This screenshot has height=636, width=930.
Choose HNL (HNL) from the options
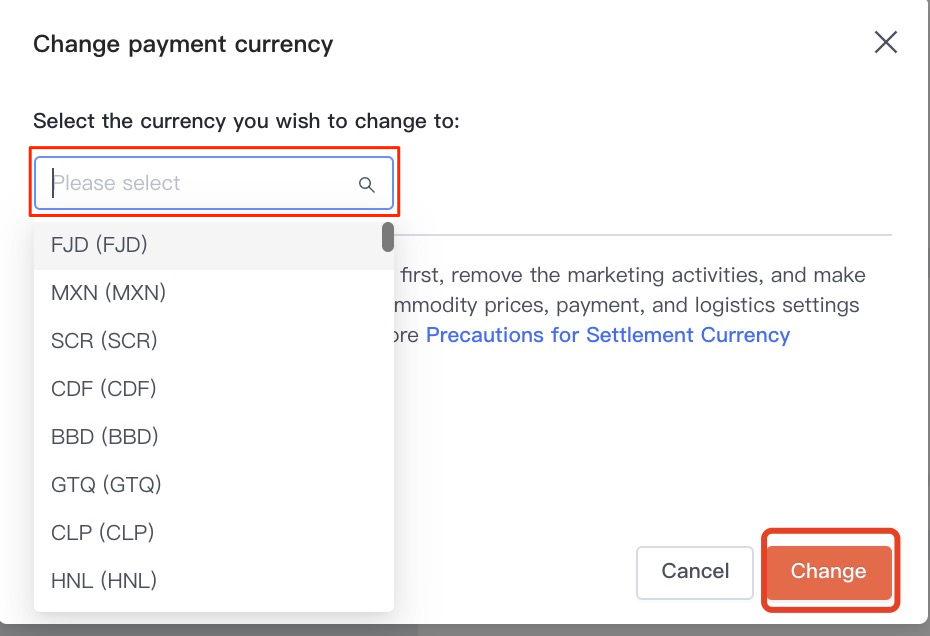click(104, 580)
